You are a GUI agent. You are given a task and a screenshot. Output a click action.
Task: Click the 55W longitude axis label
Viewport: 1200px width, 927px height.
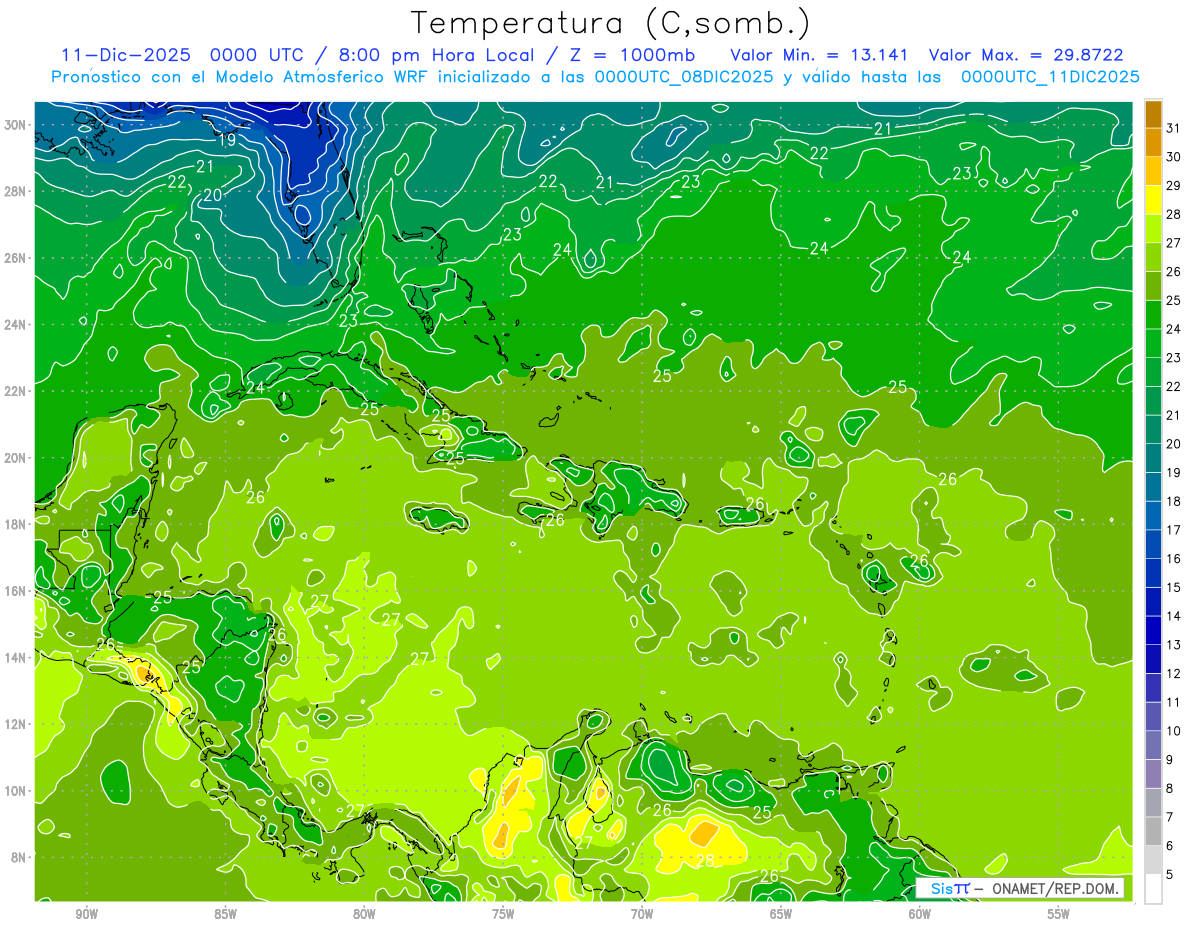(1058, 914)
